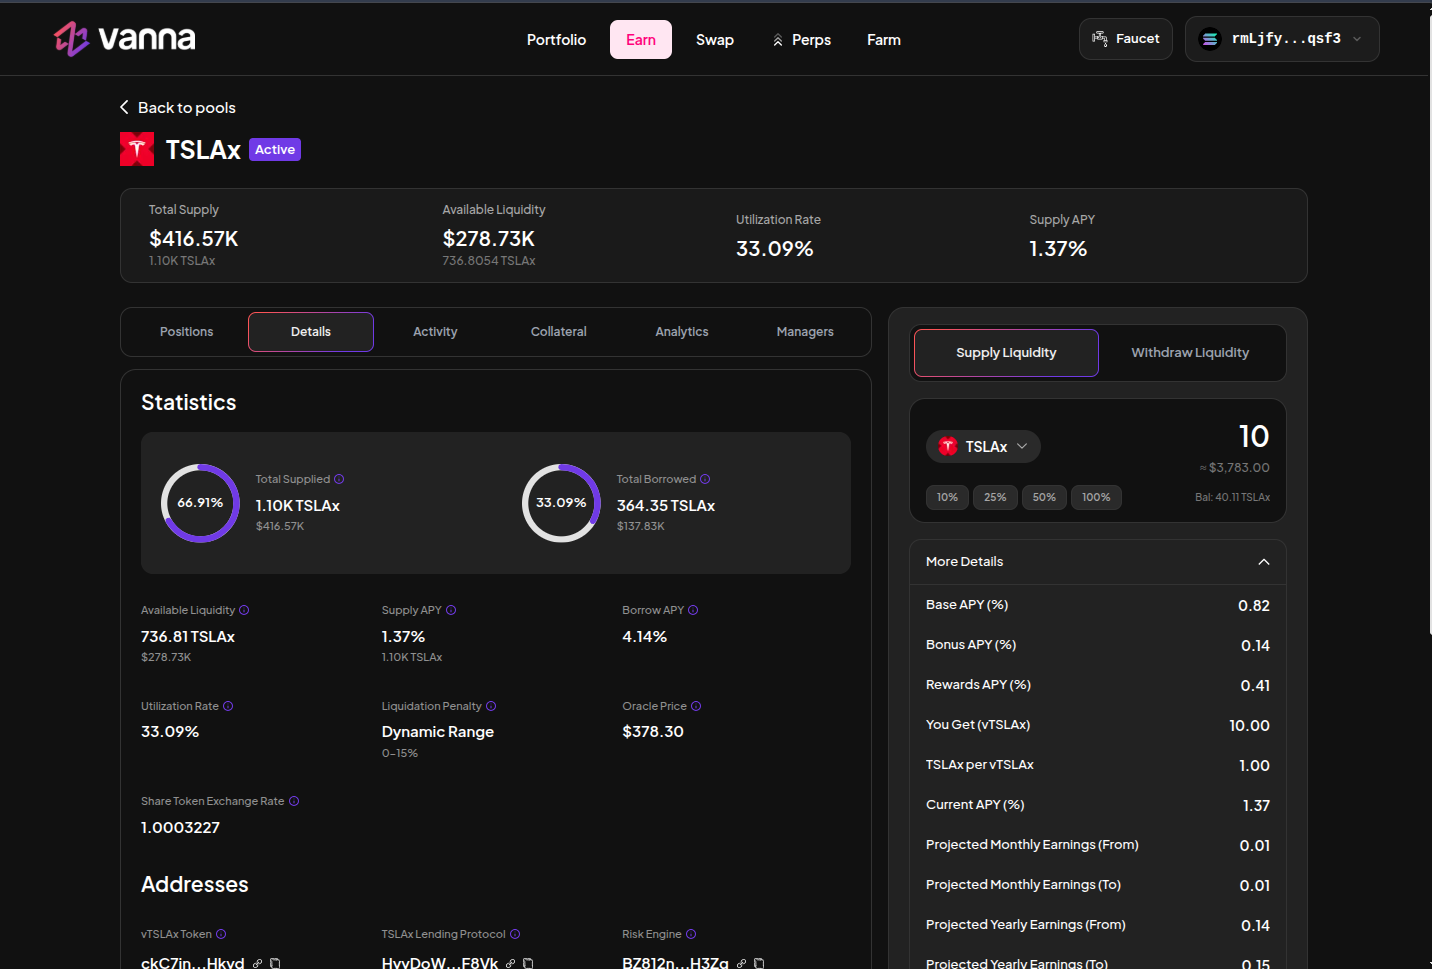Click the $278.73K Available Liquidity figure
The image size is (1432, 969).
(x=489, y=239)
